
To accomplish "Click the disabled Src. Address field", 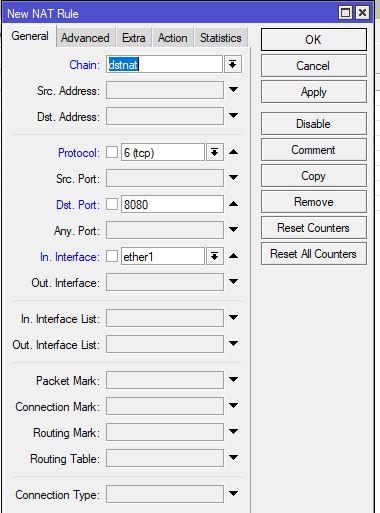I will 165,90.
